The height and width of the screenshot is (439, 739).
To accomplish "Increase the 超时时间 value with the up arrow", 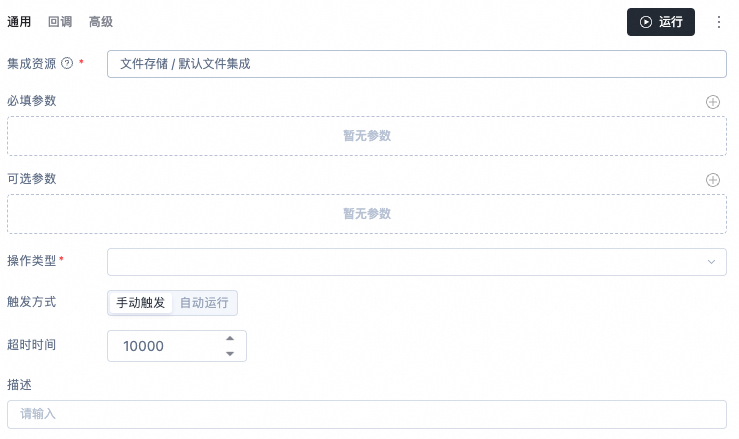I will [x=230, y=339].
